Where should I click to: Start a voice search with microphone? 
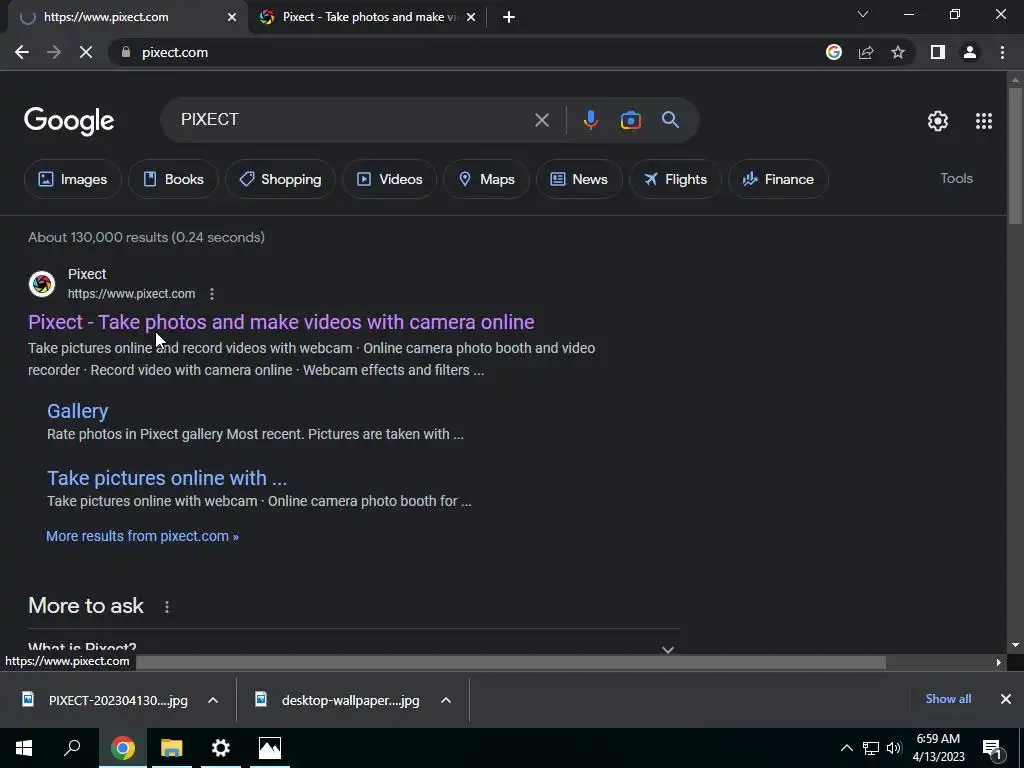point(590,120)
